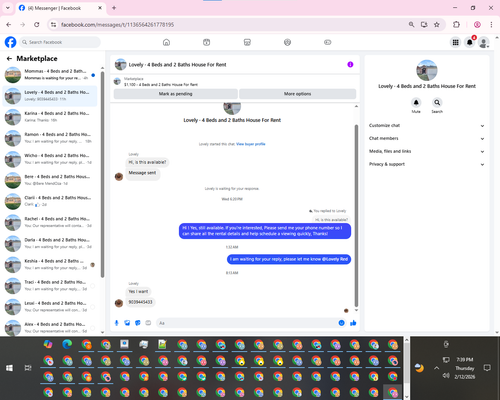Open Copilot from taskbar
This screenshot has height=400, width=500.
click(48, 344)
